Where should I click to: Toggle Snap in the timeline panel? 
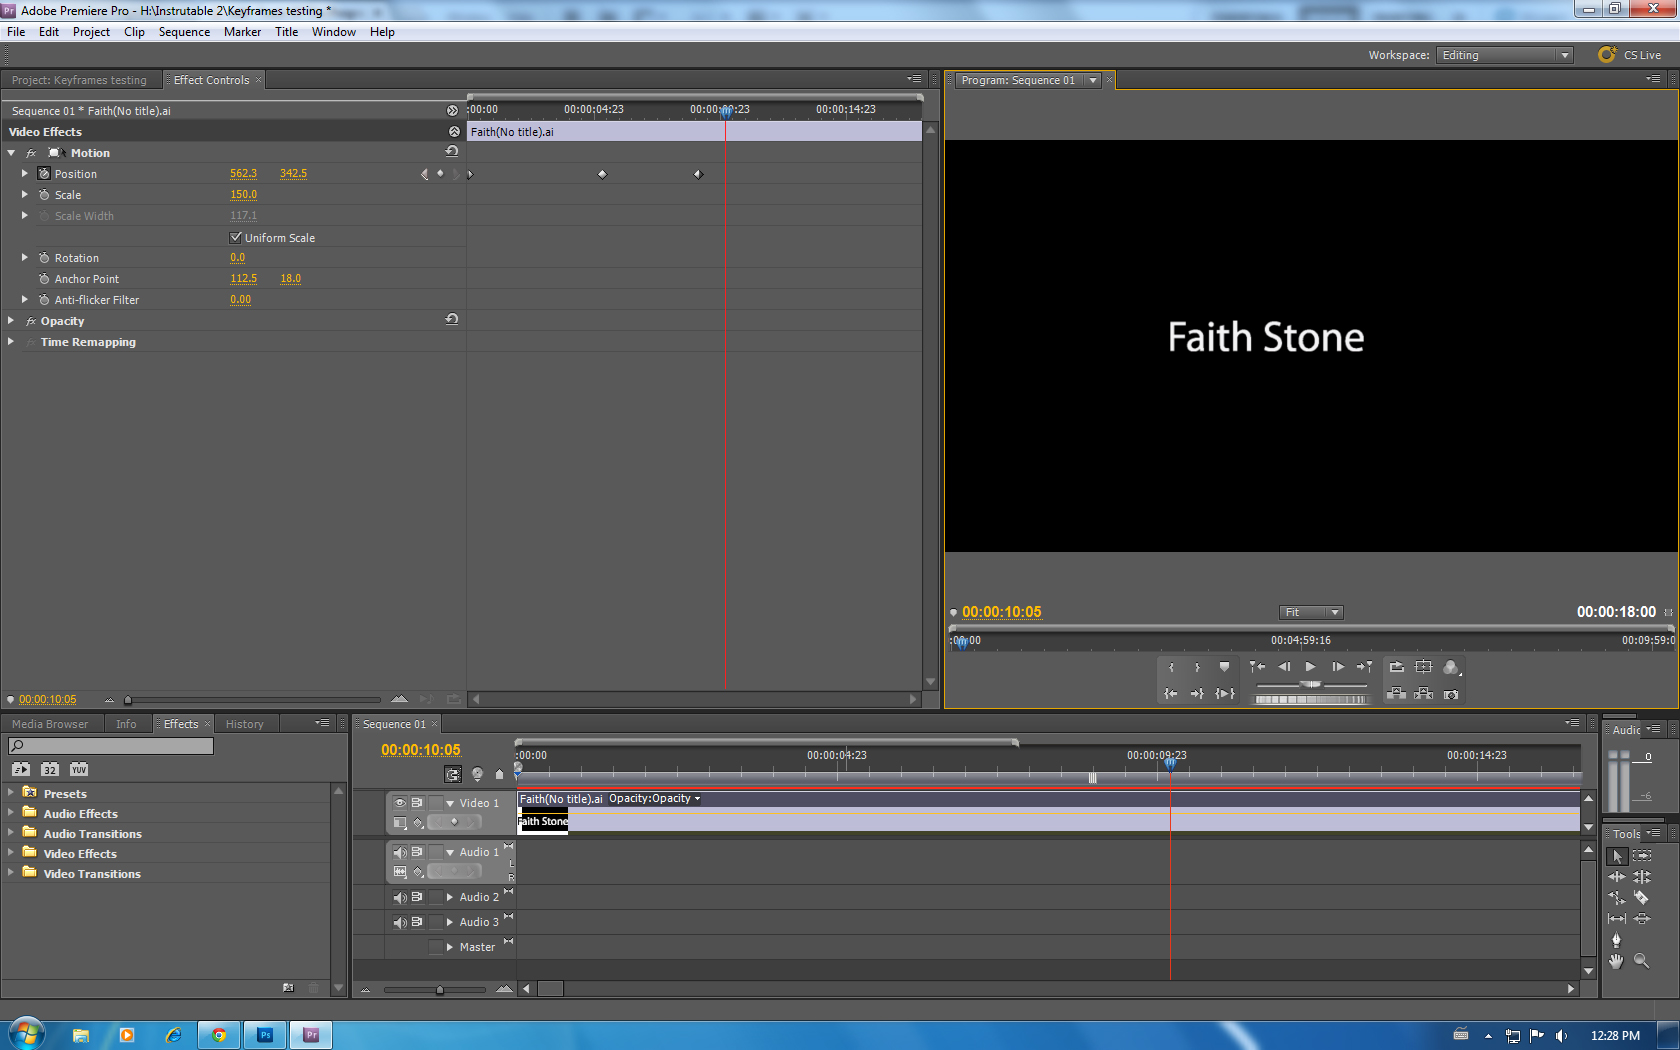pos(453,774)
